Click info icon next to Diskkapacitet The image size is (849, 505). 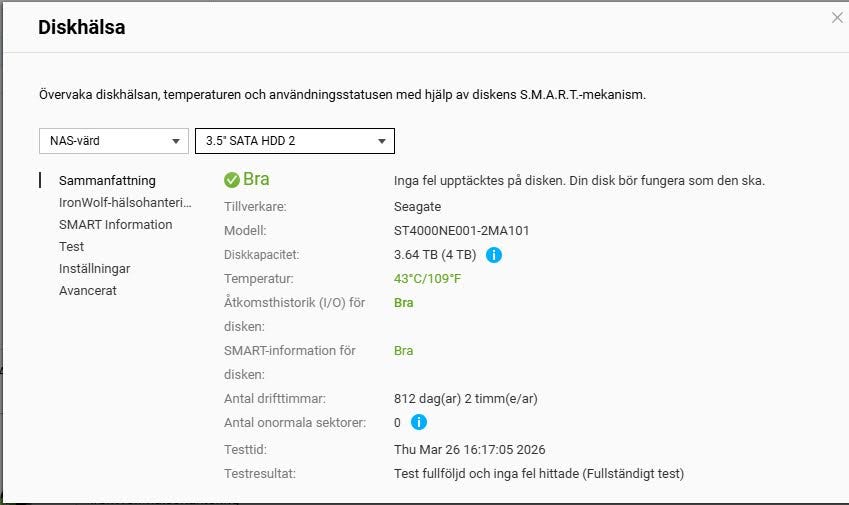coord(494,255)
